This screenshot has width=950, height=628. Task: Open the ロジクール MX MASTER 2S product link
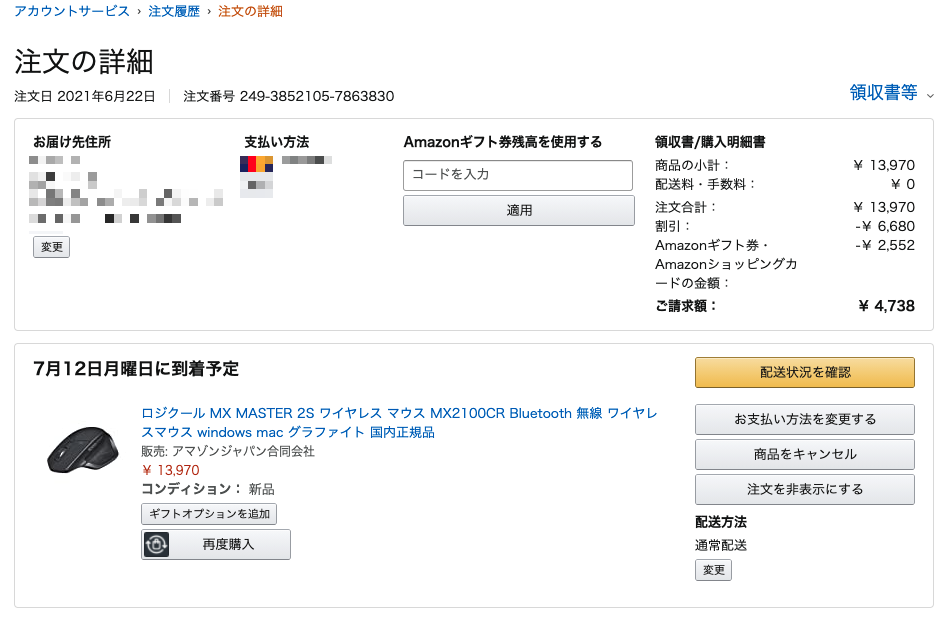(x=399, y=423)
